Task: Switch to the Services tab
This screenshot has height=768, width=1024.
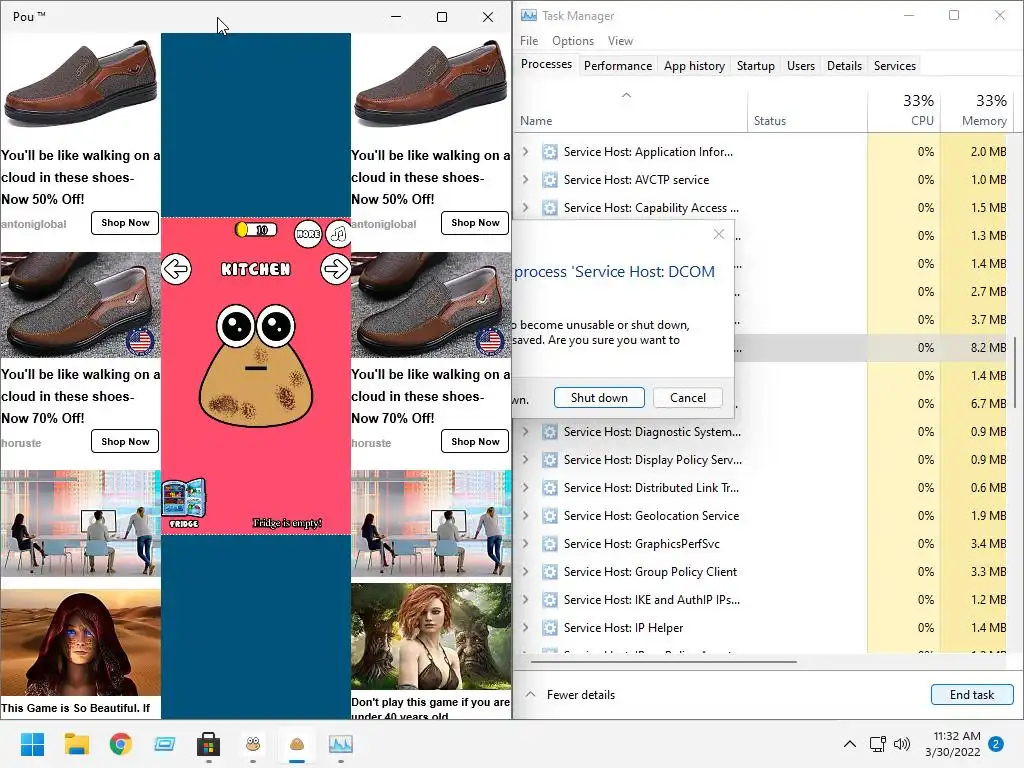Action: pos(895,65)
